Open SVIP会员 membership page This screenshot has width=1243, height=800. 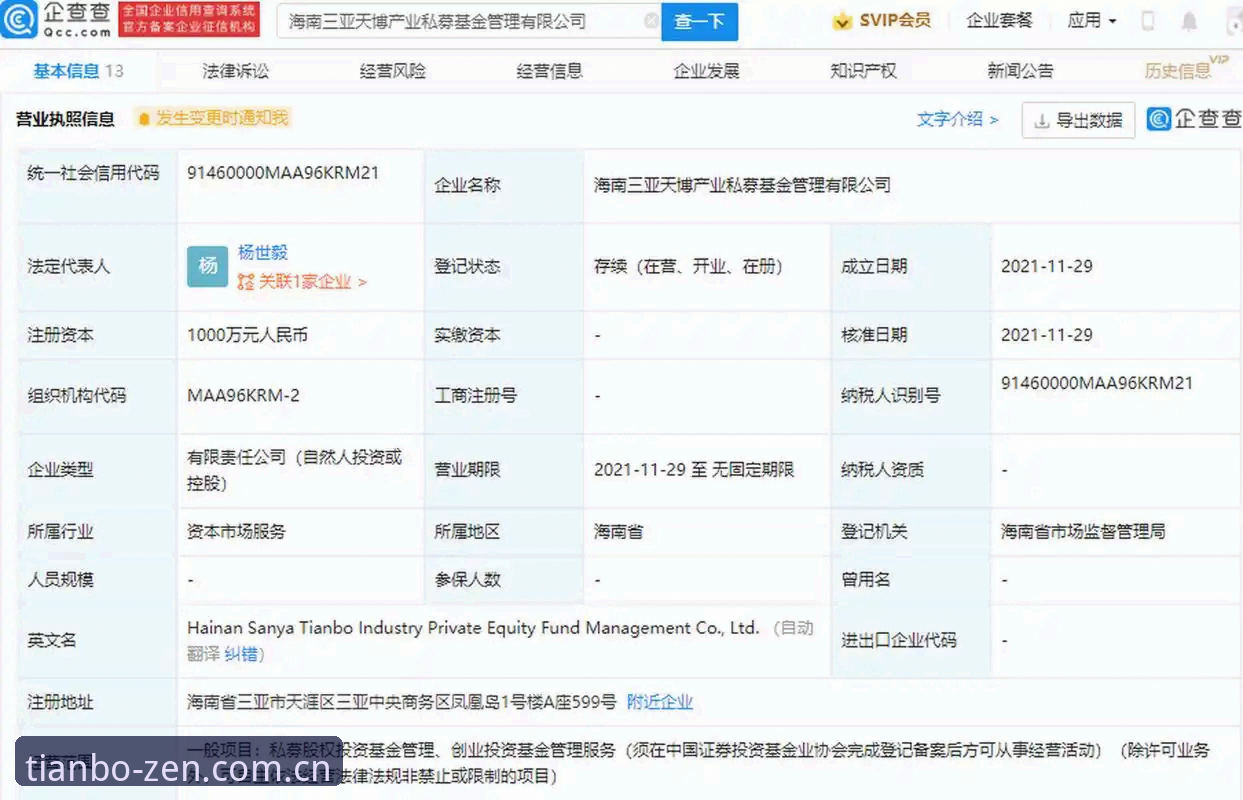click(895, 20)
